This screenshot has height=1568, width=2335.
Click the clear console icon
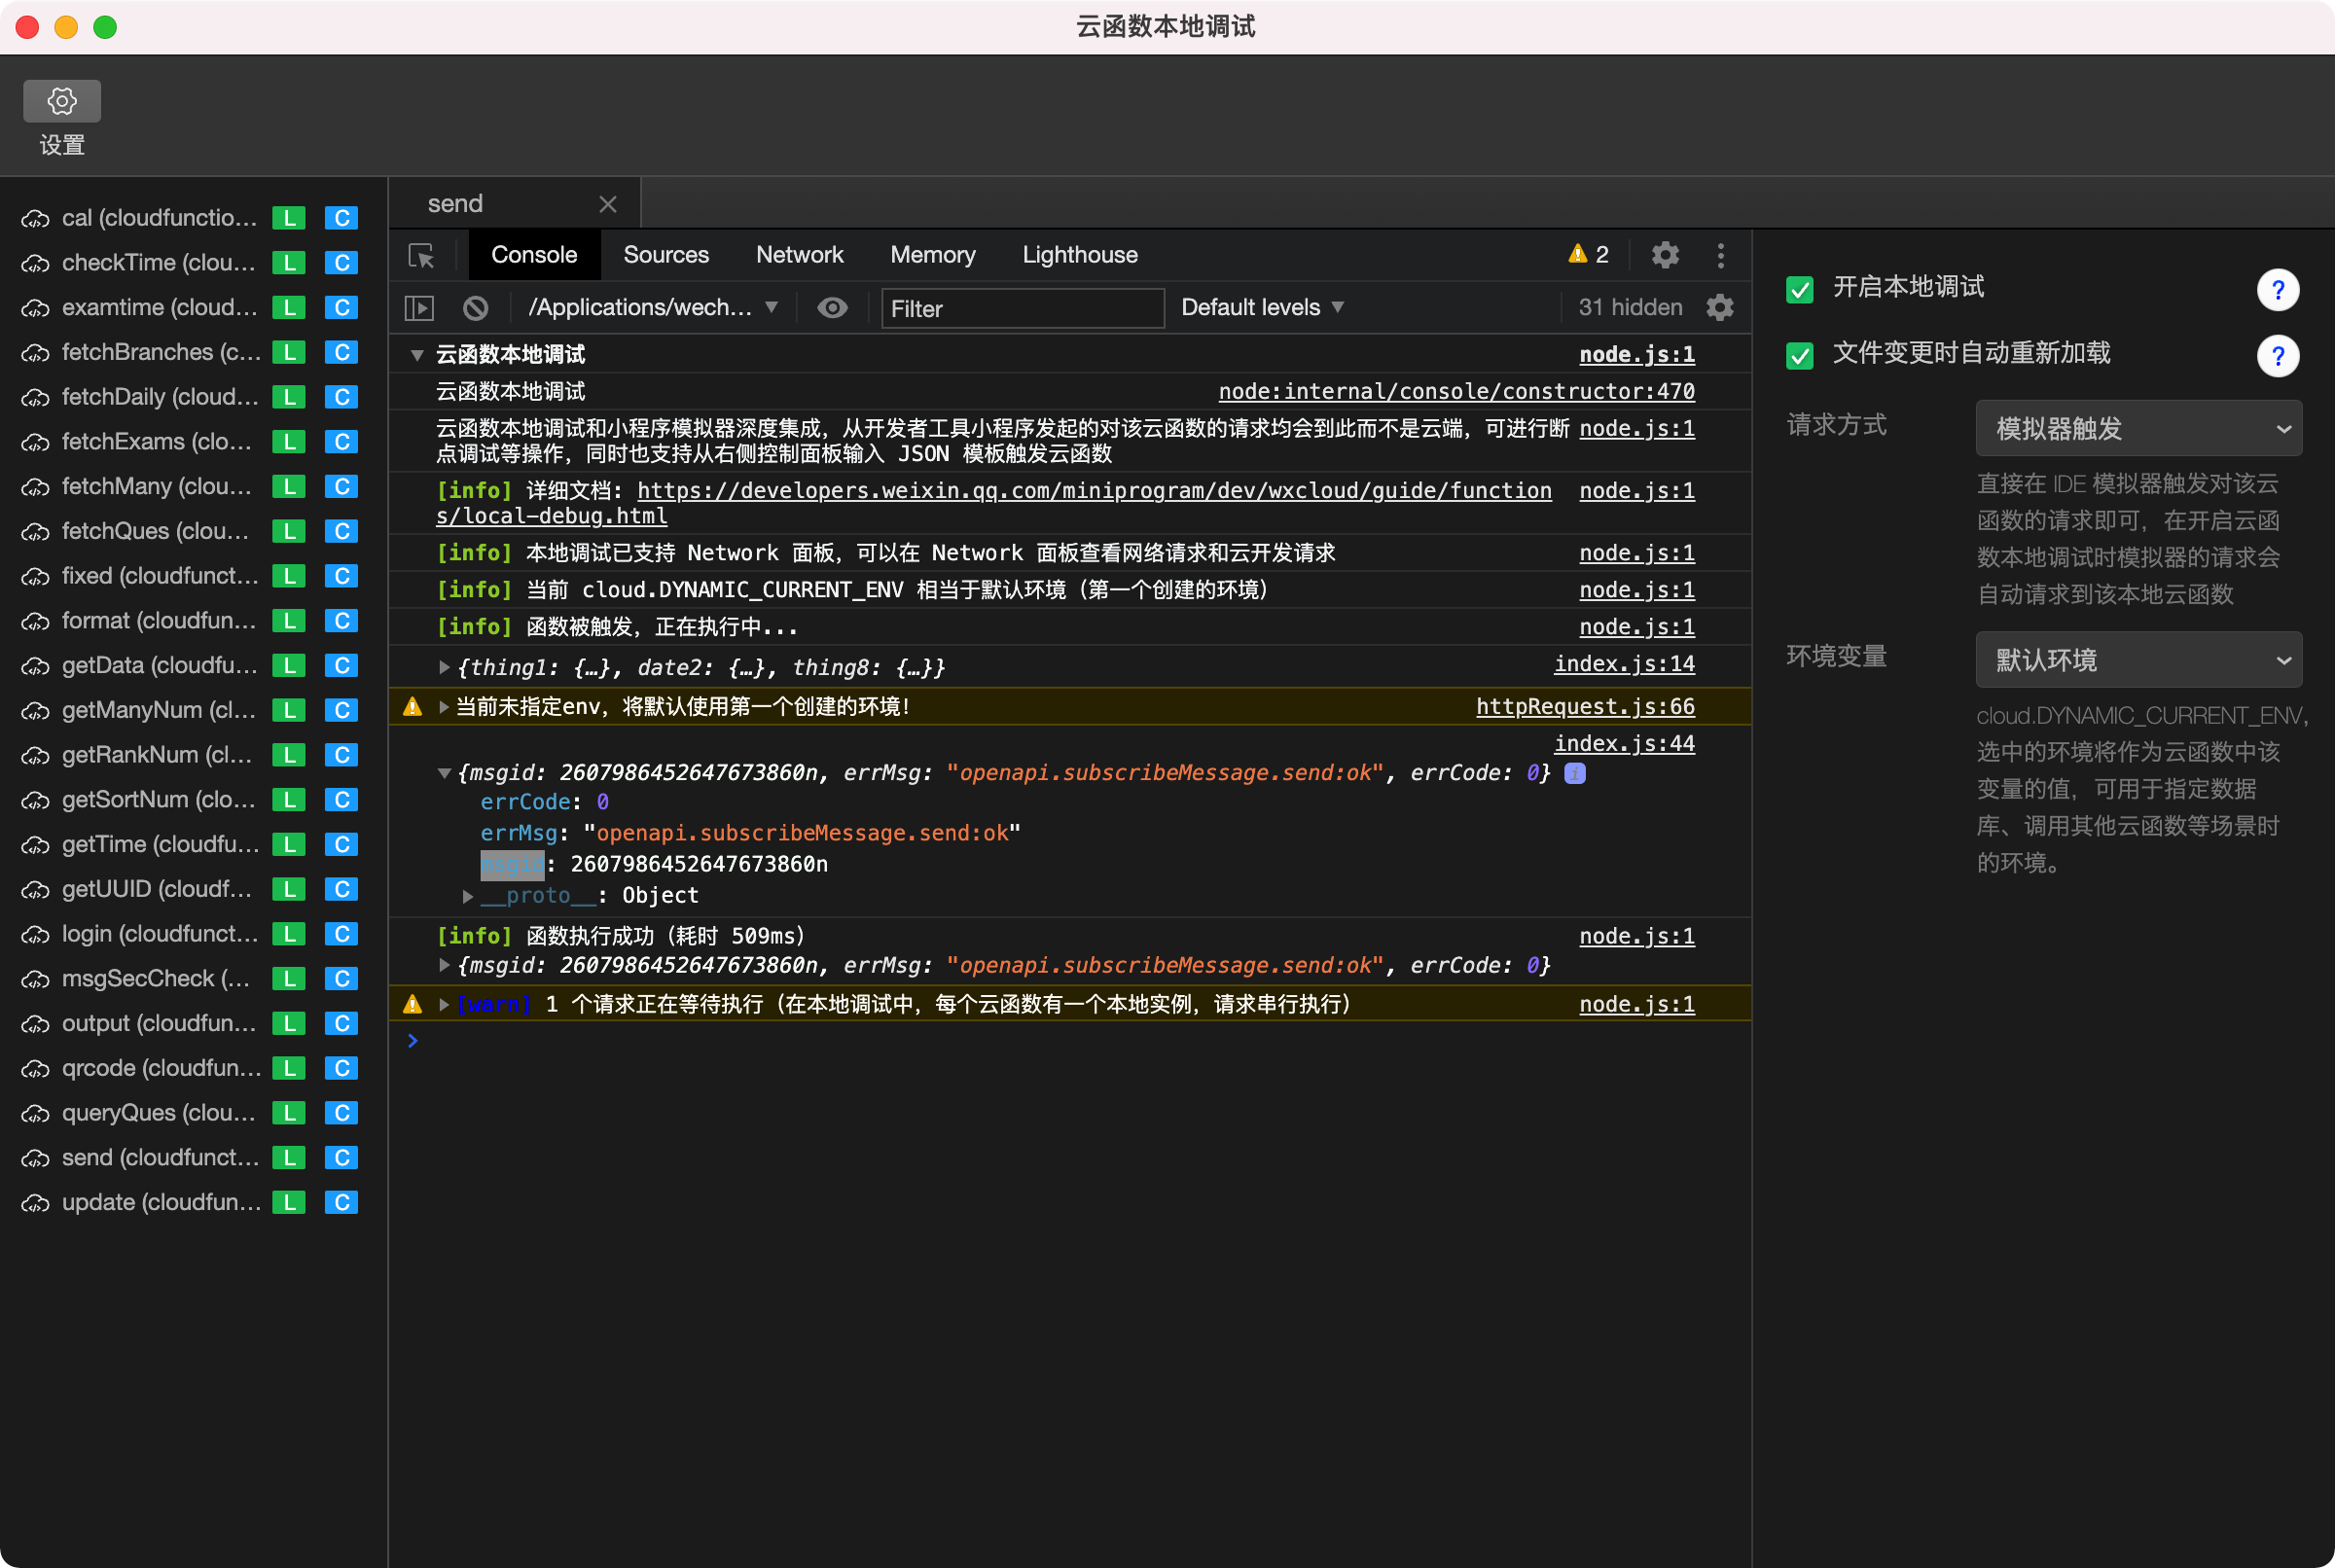476,308
